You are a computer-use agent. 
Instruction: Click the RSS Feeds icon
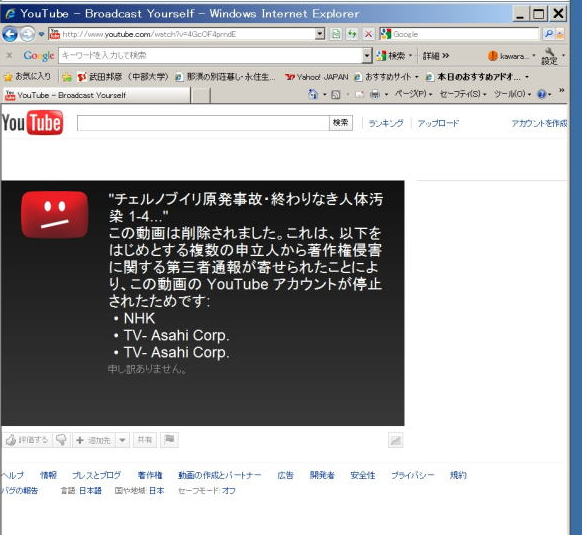coord(336,94)
